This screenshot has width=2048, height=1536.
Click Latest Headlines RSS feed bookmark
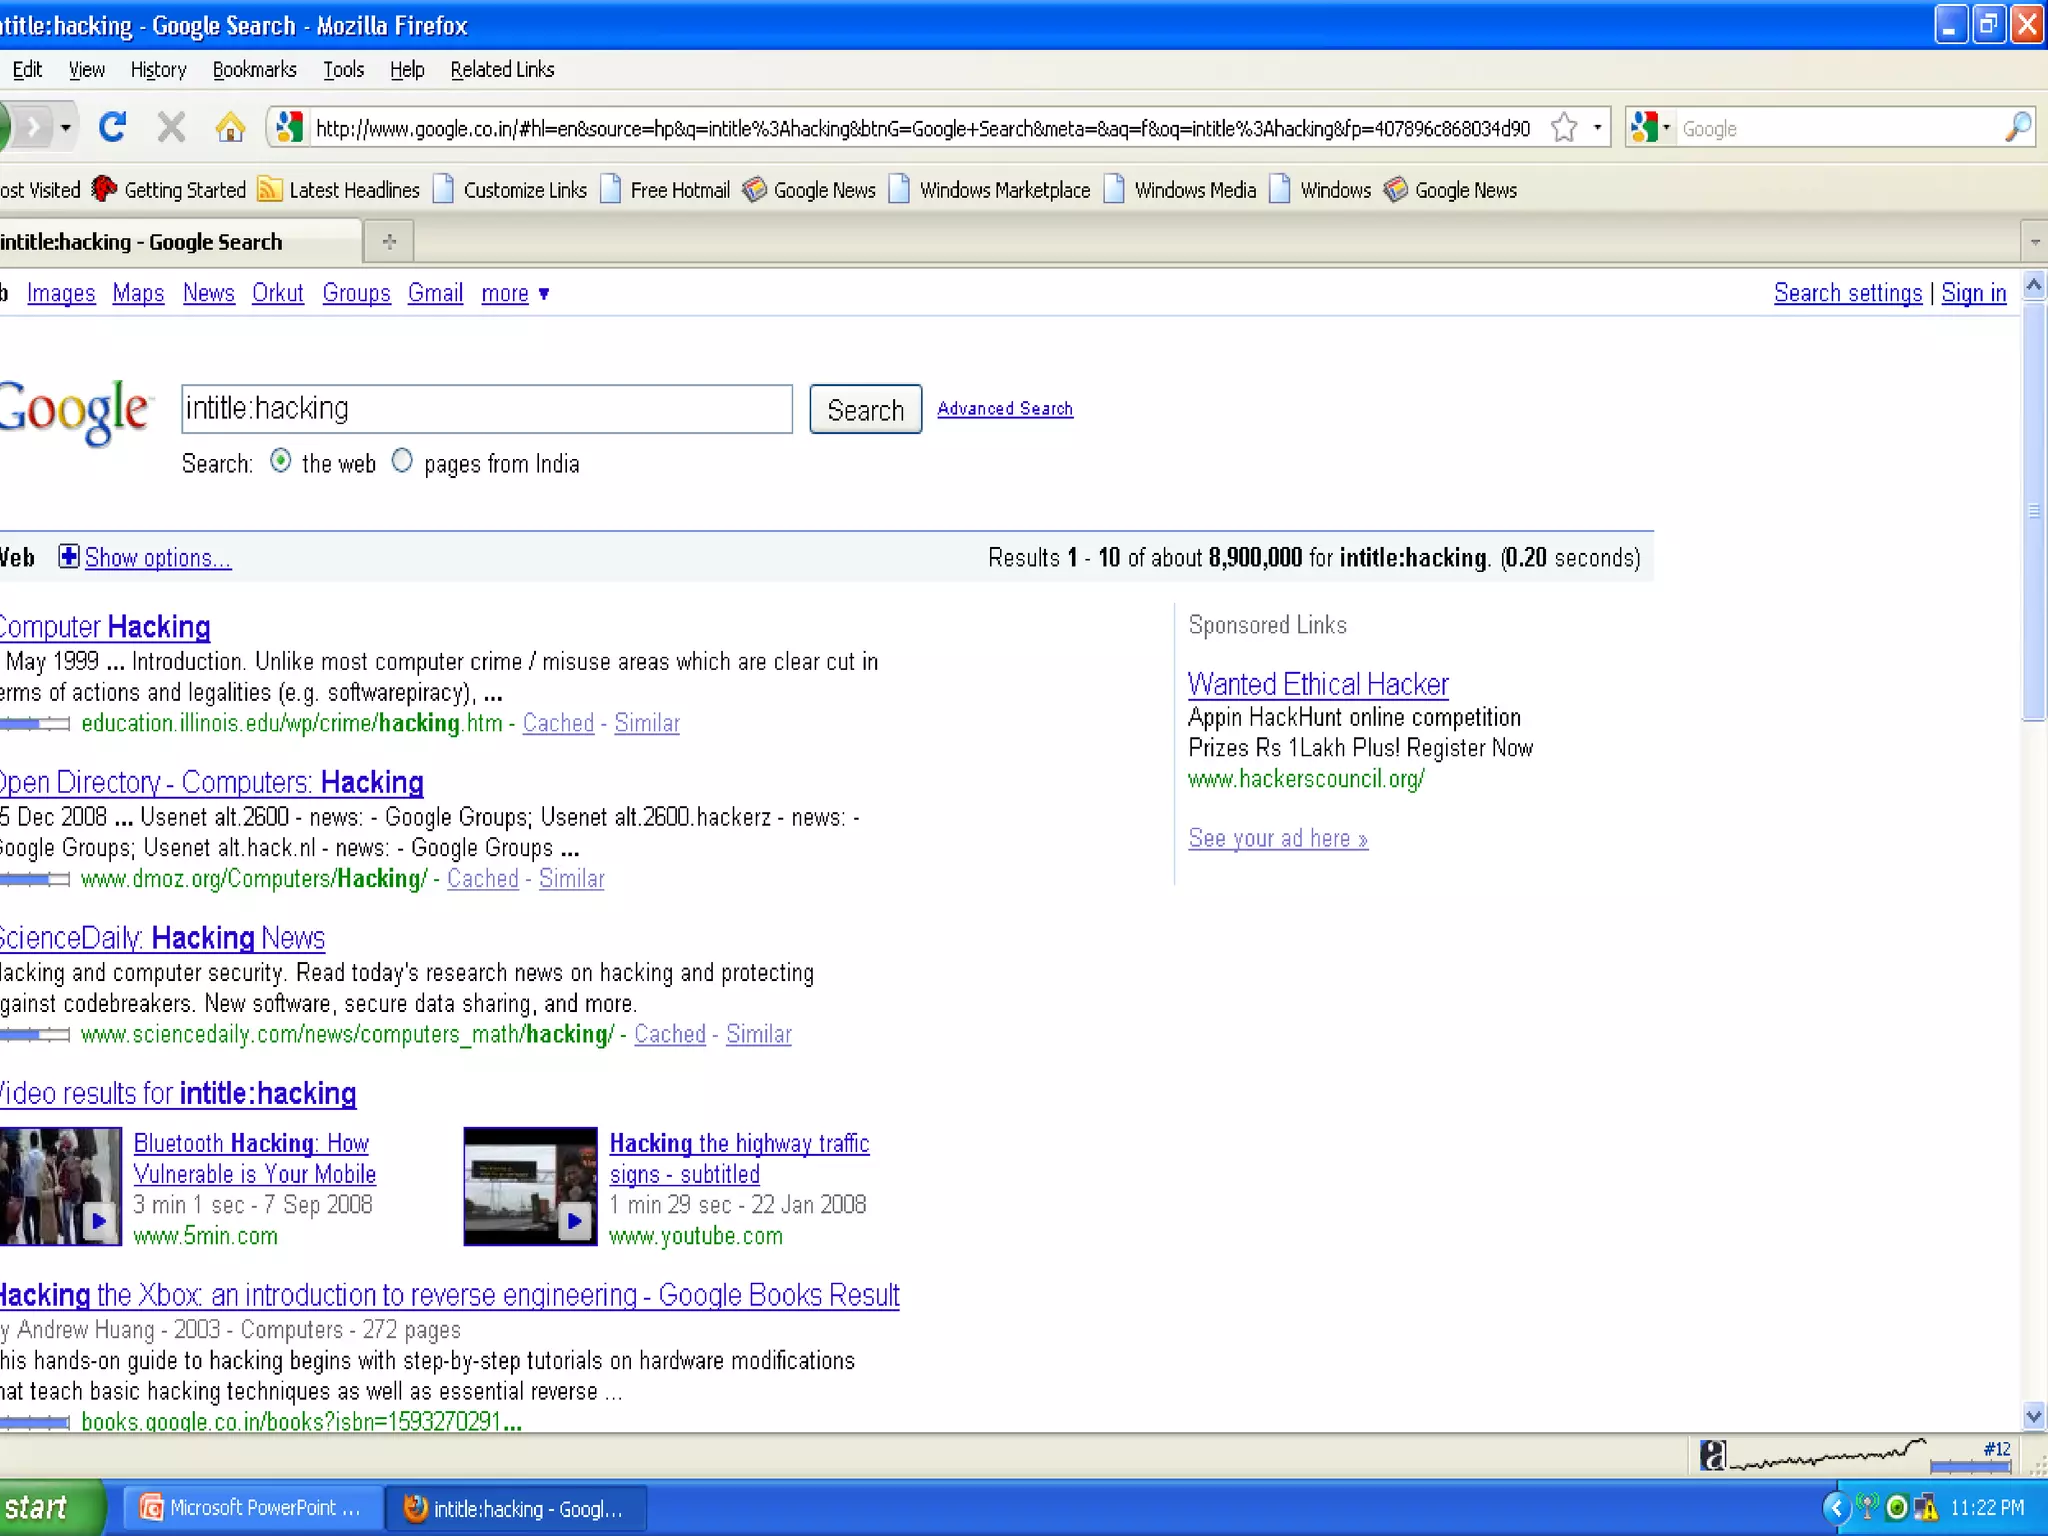(x=339, y=190)
